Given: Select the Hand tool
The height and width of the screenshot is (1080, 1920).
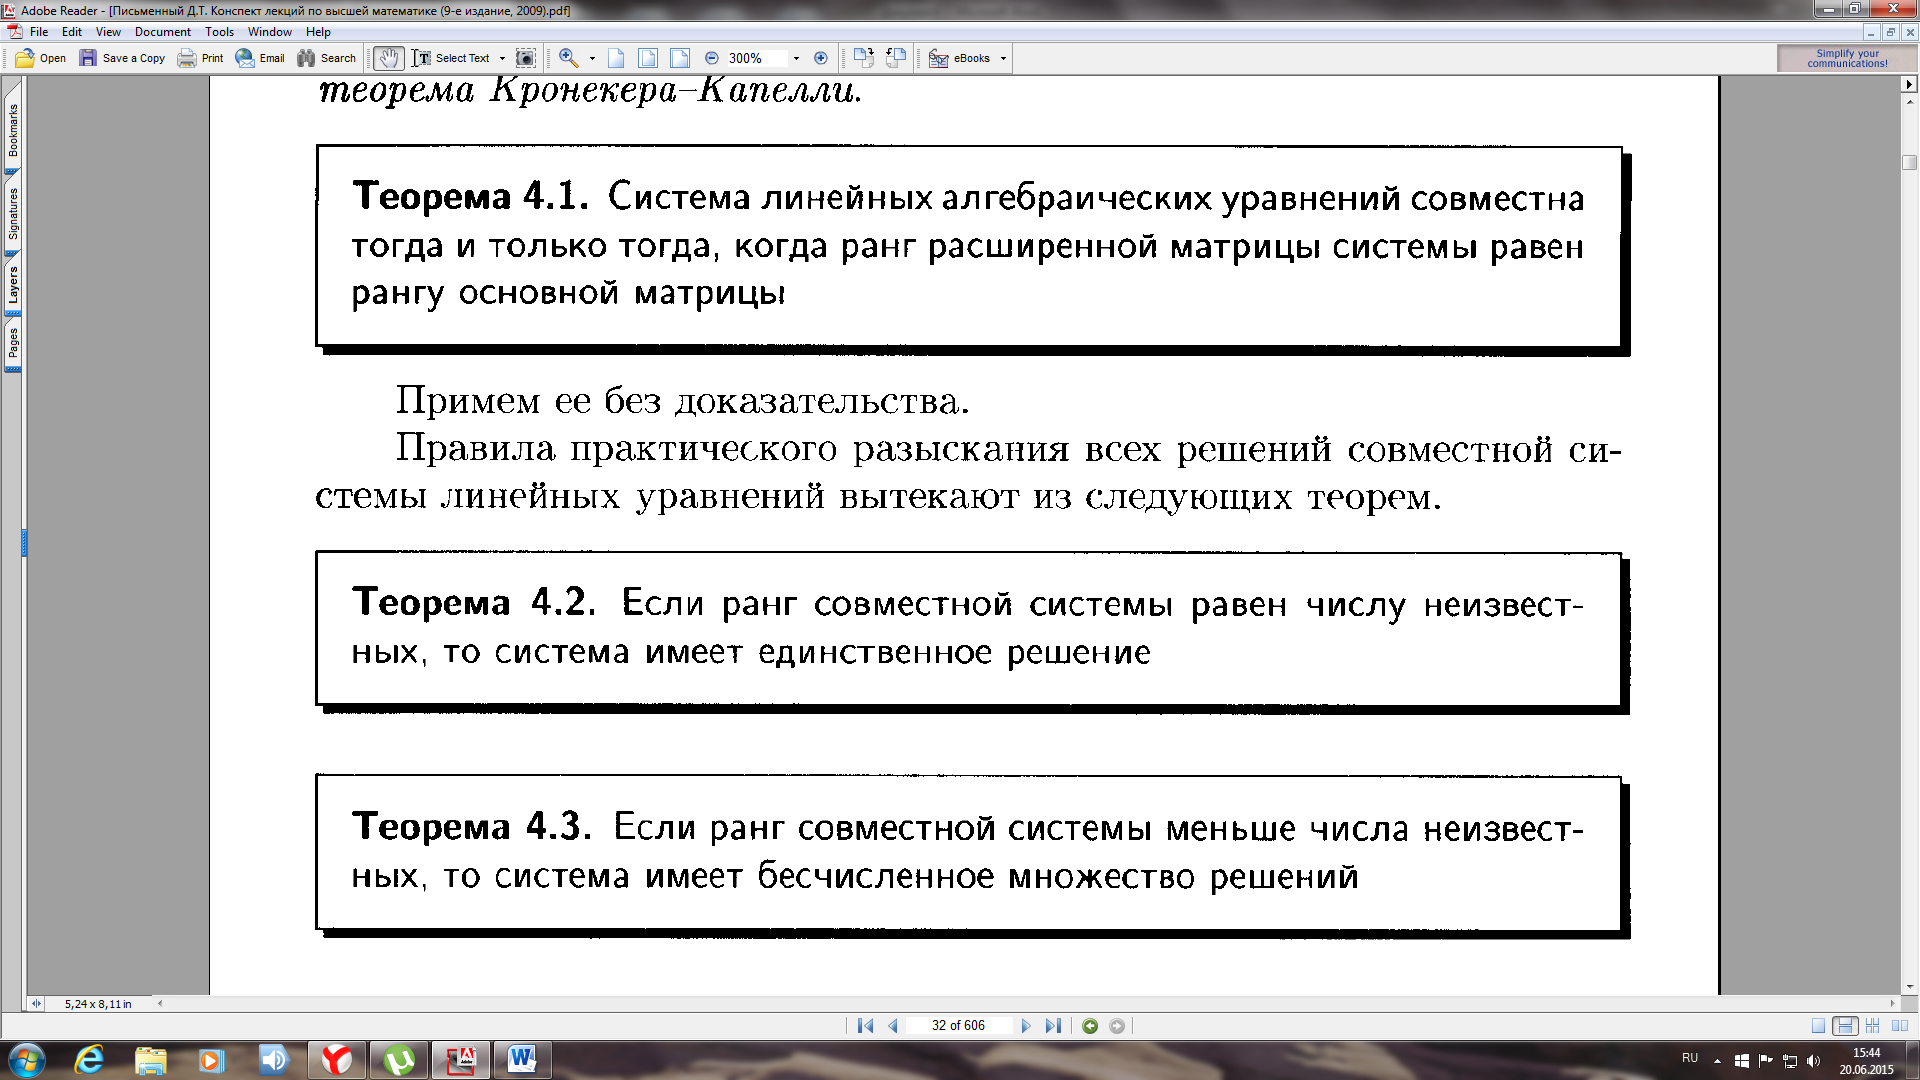Looking at the screenshot, I should [389, 58].
